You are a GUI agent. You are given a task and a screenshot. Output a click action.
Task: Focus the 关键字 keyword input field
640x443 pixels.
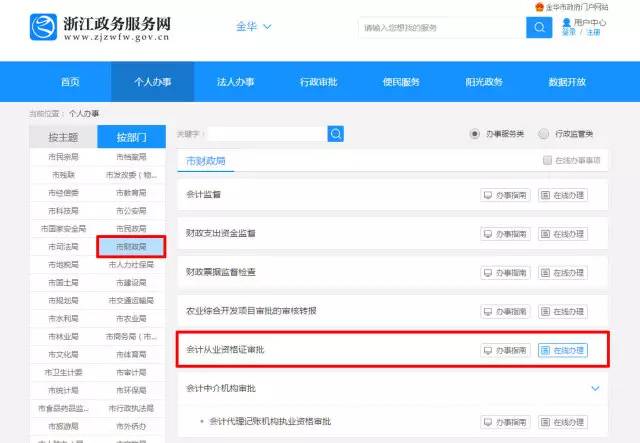coord(267,134)
